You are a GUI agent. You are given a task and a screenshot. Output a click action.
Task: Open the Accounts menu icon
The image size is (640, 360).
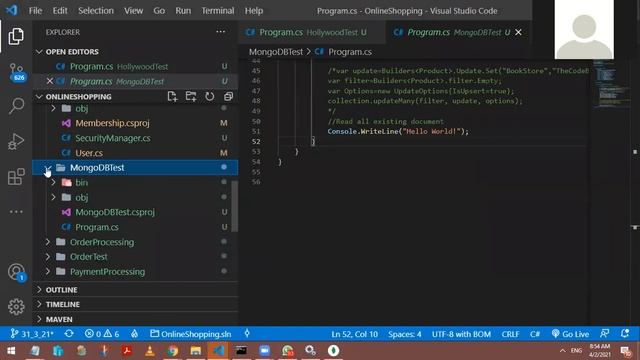tap(17, 273)
